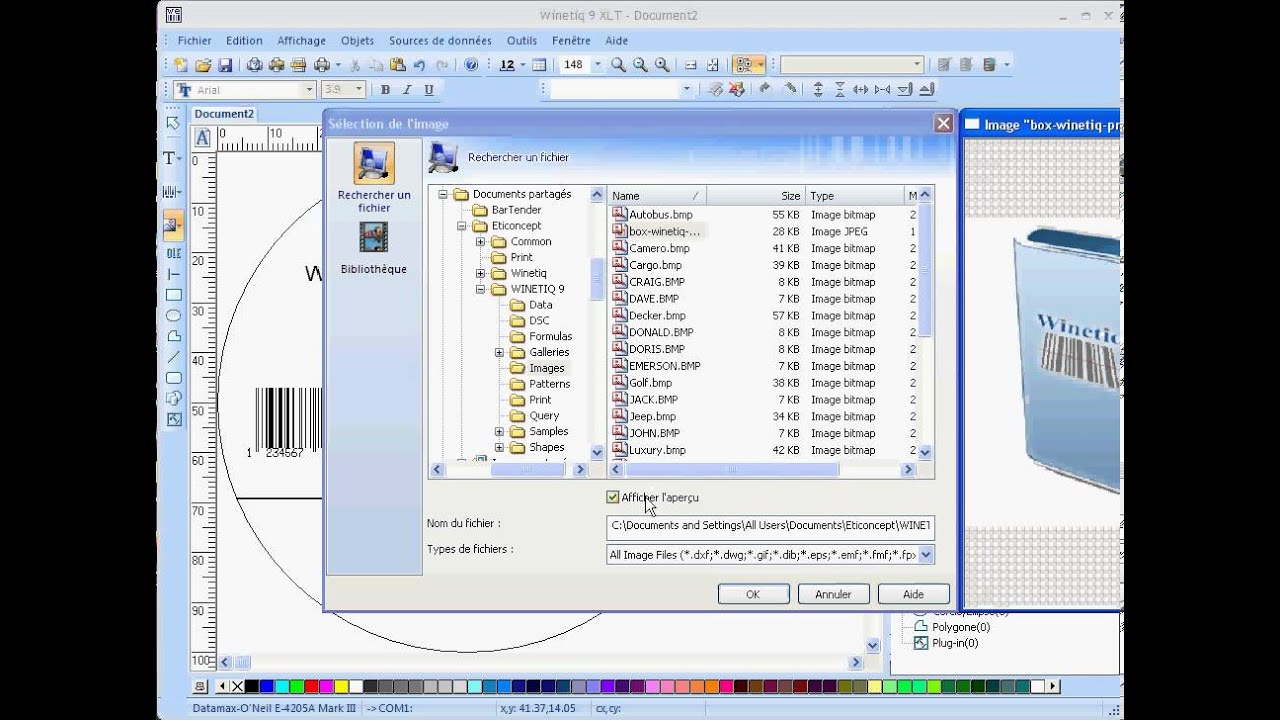
Task: Select the pointer selection tool
Action: [x=174, y=123]
